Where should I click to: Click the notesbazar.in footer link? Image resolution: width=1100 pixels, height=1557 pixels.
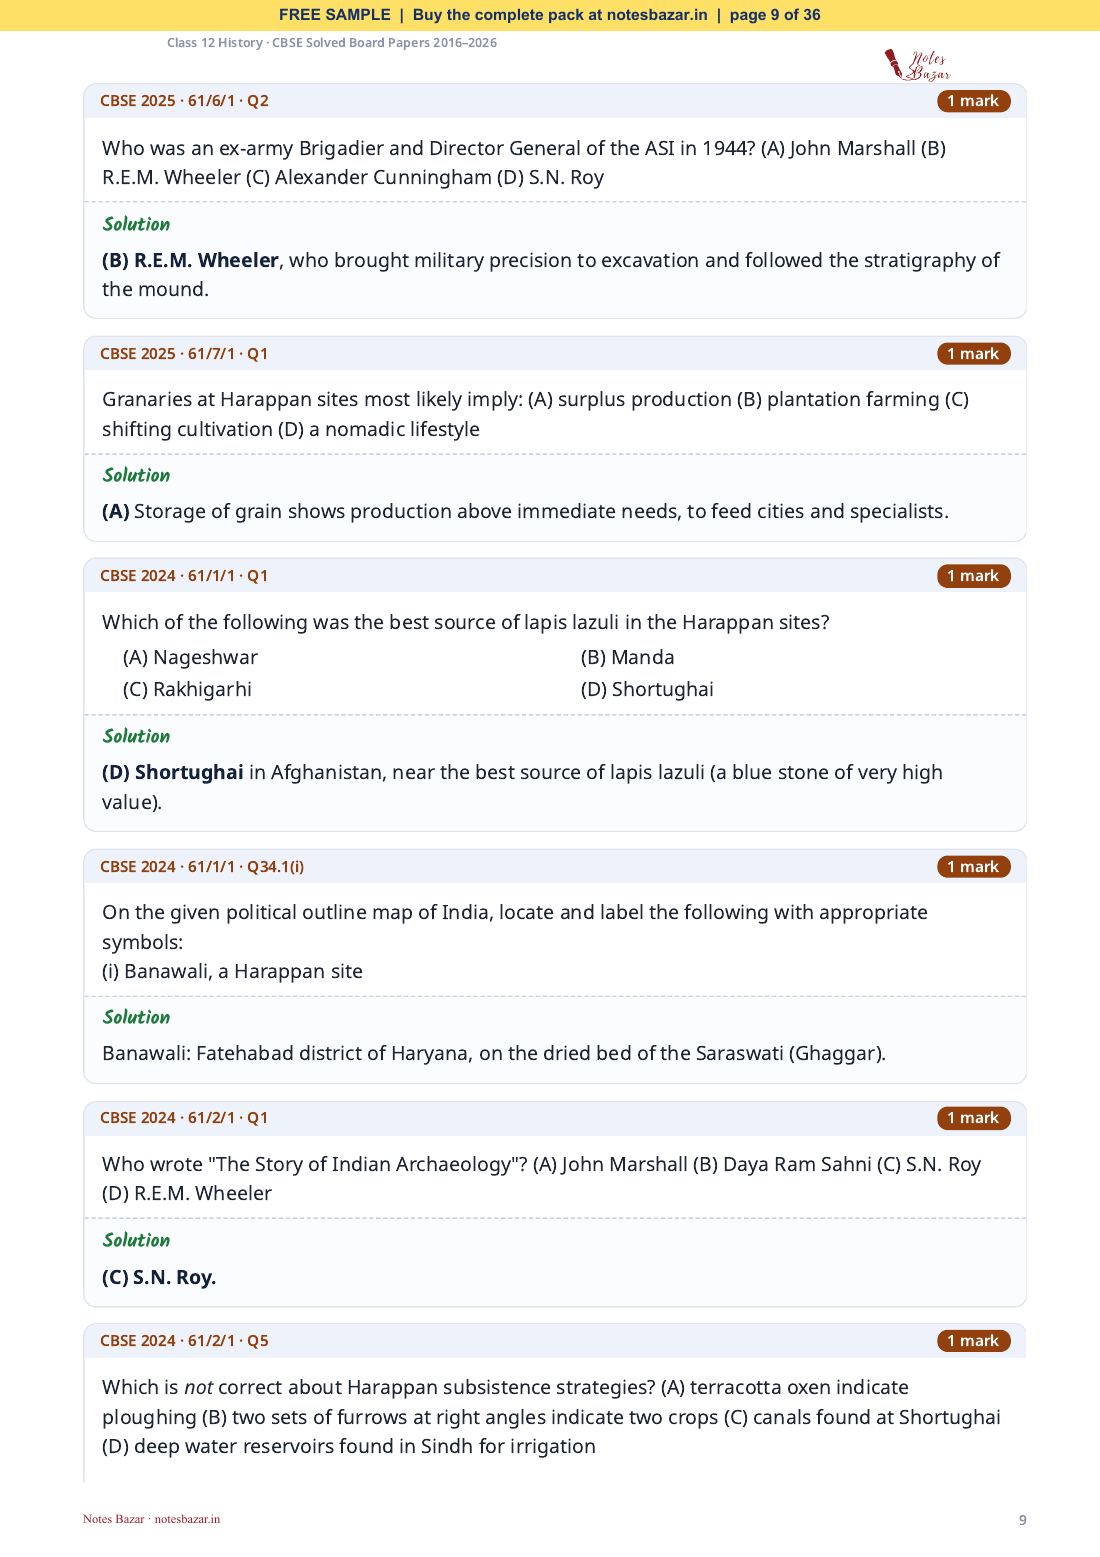[x=187, y=1519]
